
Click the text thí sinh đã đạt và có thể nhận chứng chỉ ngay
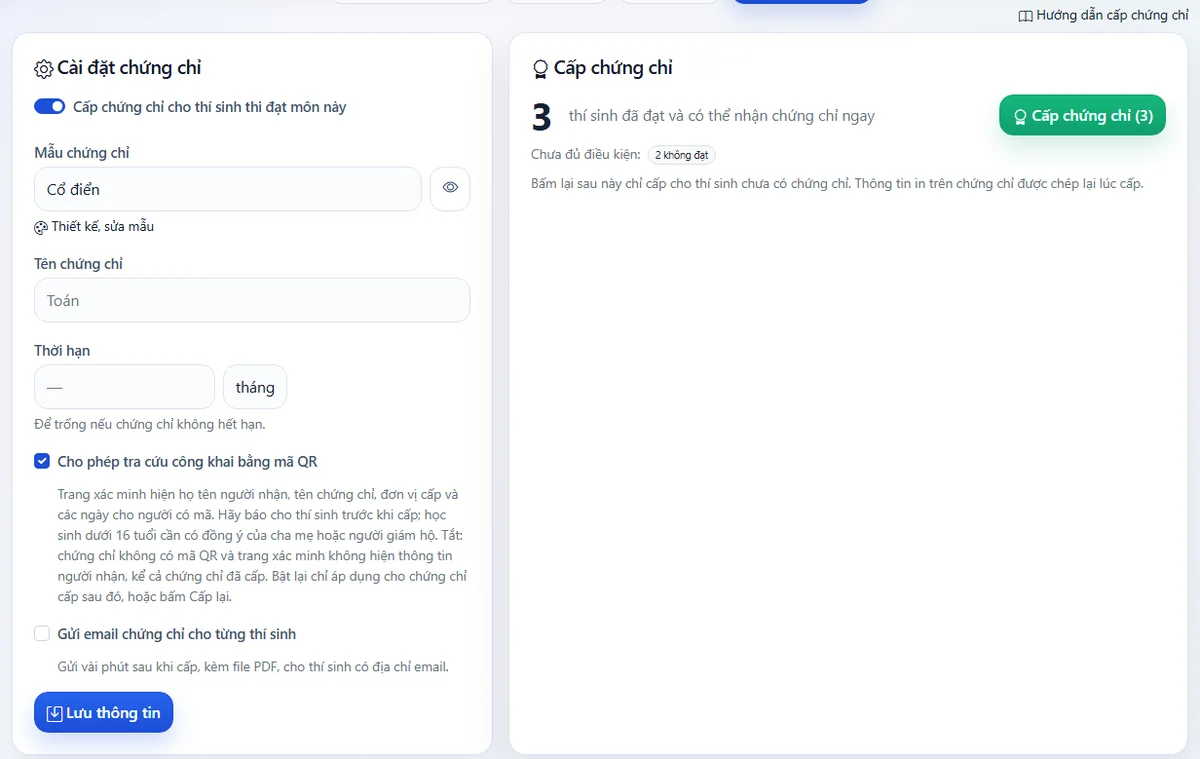point(721,116)
